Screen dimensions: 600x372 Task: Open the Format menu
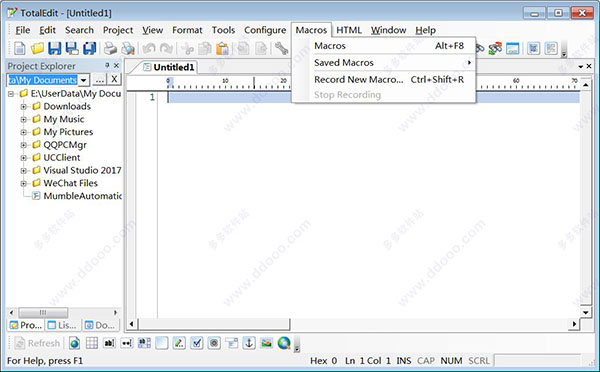187,30
